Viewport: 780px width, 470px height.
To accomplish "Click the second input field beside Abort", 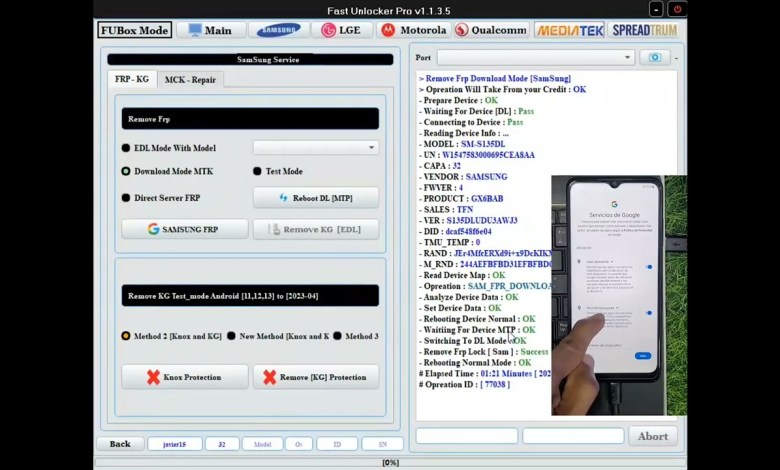I will click(x=573, y=436).
